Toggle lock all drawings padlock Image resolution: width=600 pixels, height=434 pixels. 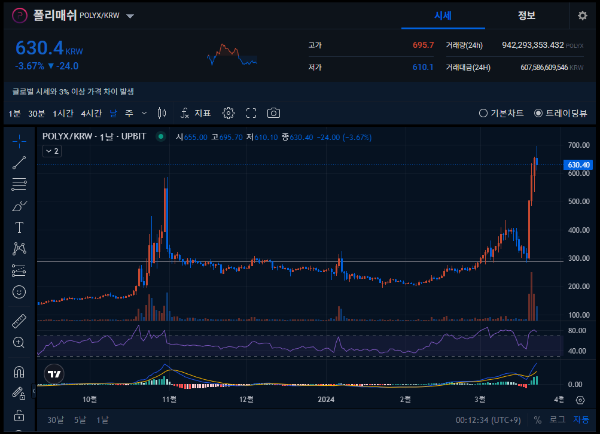click(19, 415)
